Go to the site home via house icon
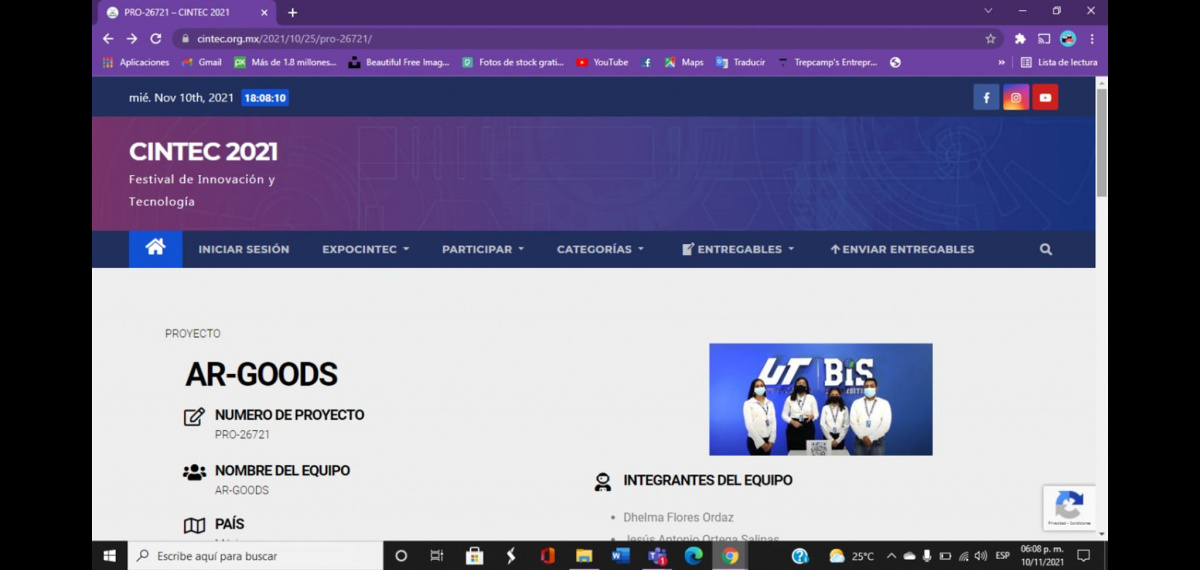 coord(155,248)
